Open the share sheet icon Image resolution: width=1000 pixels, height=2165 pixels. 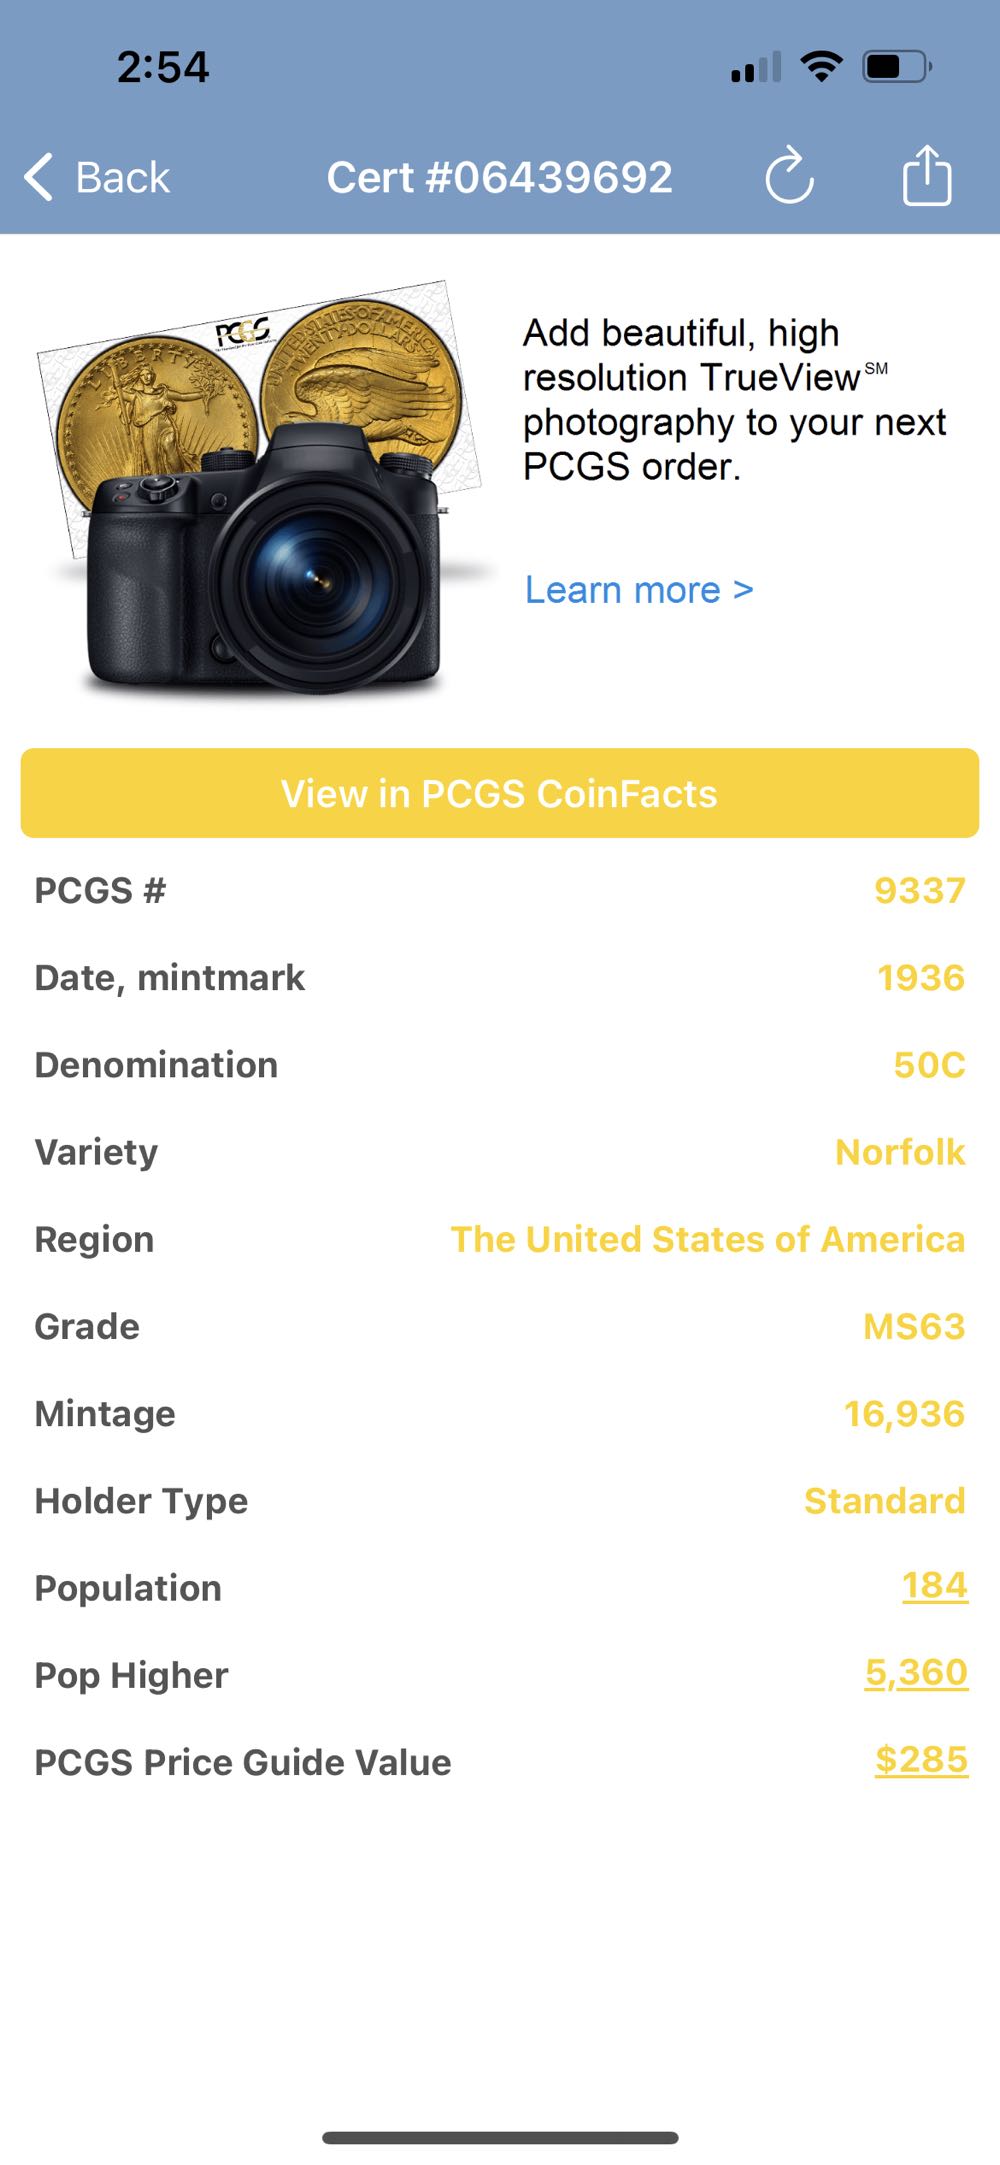pyautogui.click(x=926, y=176)
